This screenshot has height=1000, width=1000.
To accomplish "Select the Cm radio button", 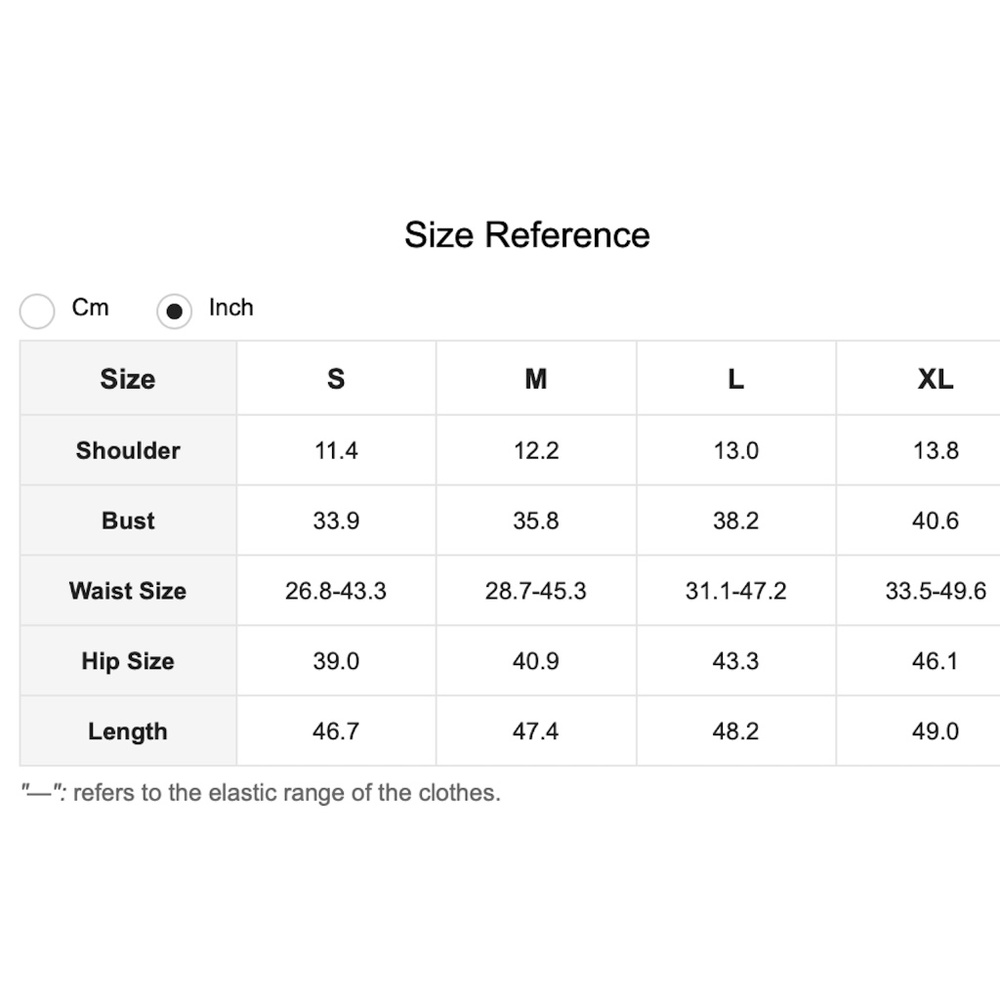I will pyautogui.click(x=37, y=311).
